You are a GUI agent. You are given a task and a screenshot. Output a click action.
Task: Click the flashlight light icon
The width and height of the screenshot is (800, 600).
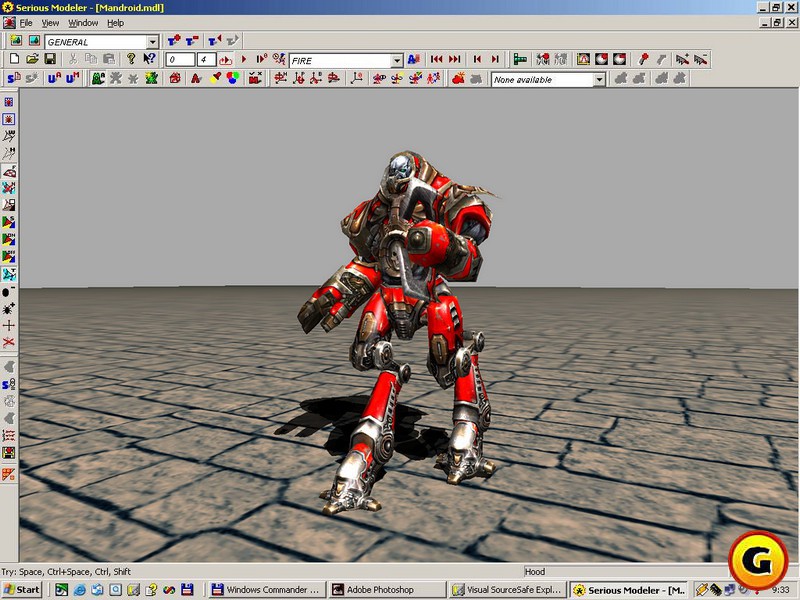[215, 78]
